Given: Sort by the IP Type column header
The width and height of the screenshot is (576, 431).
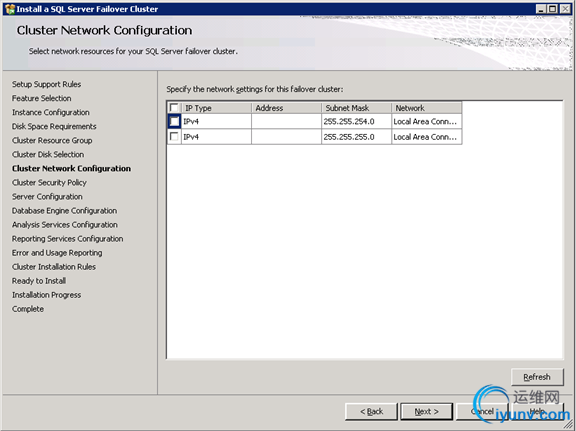Looking at the screenshot, I should click(x=216, y=108).
